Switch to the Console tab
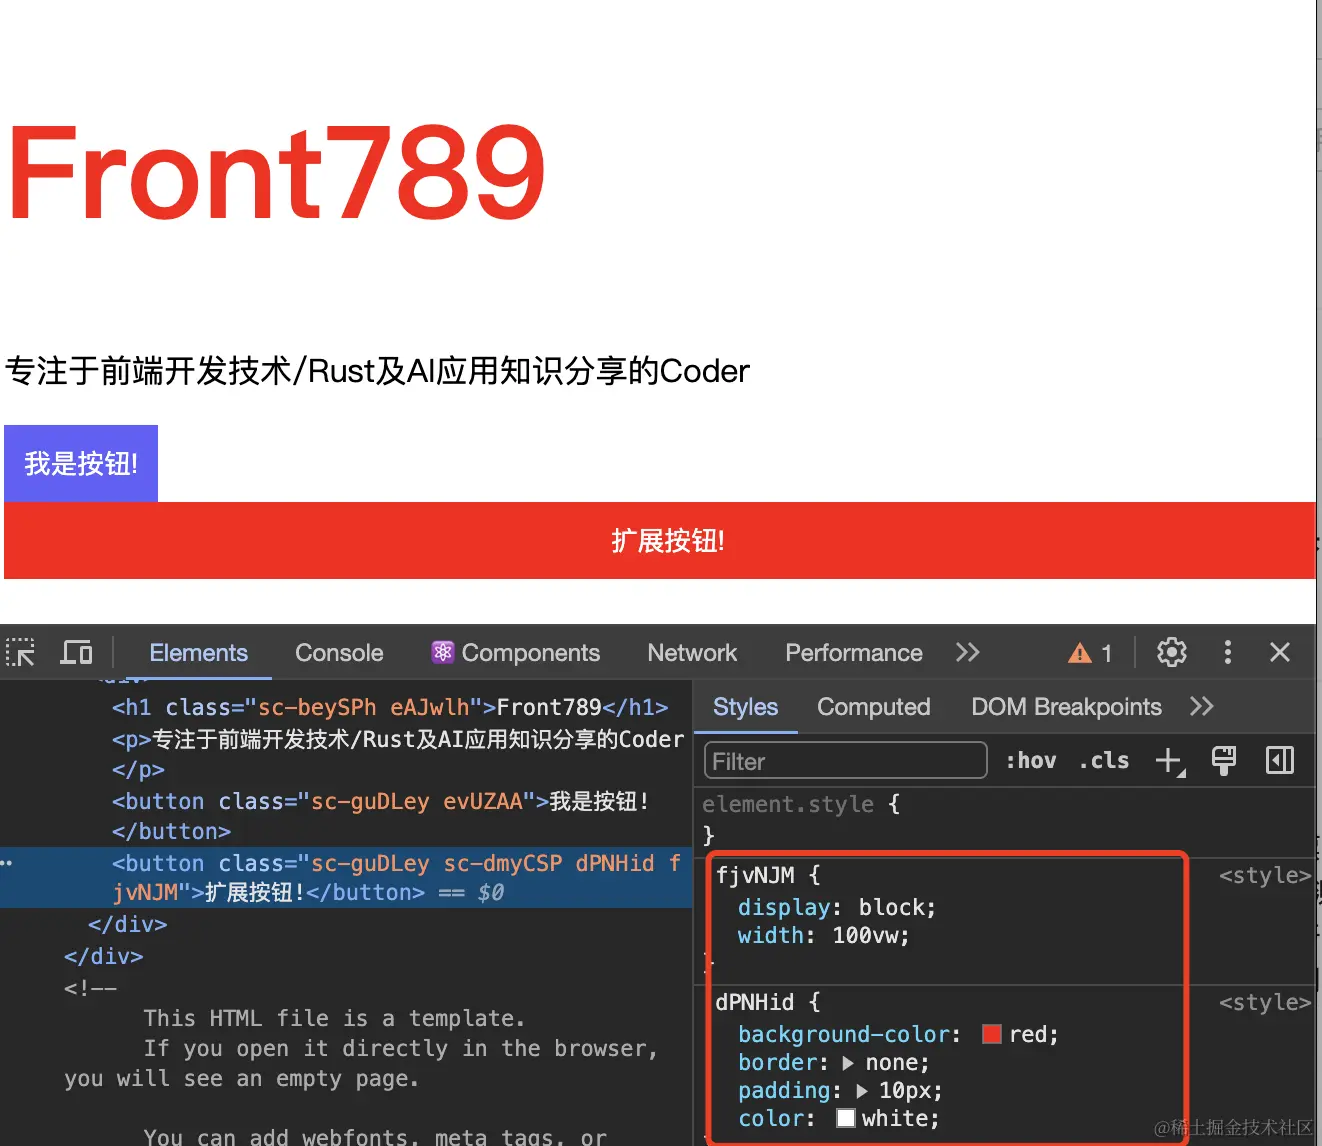The image size is (1322, 1146). pyautogui.click(x=339, y=653)
